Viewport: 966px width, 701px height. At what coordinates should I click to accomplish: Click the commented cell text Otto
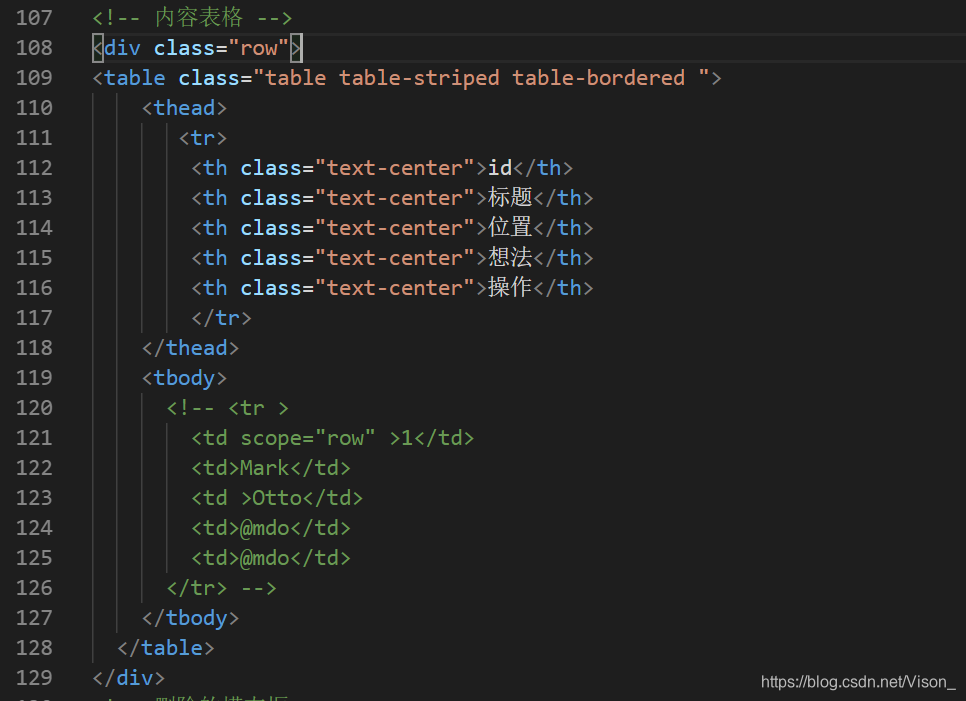pos(277,498)
